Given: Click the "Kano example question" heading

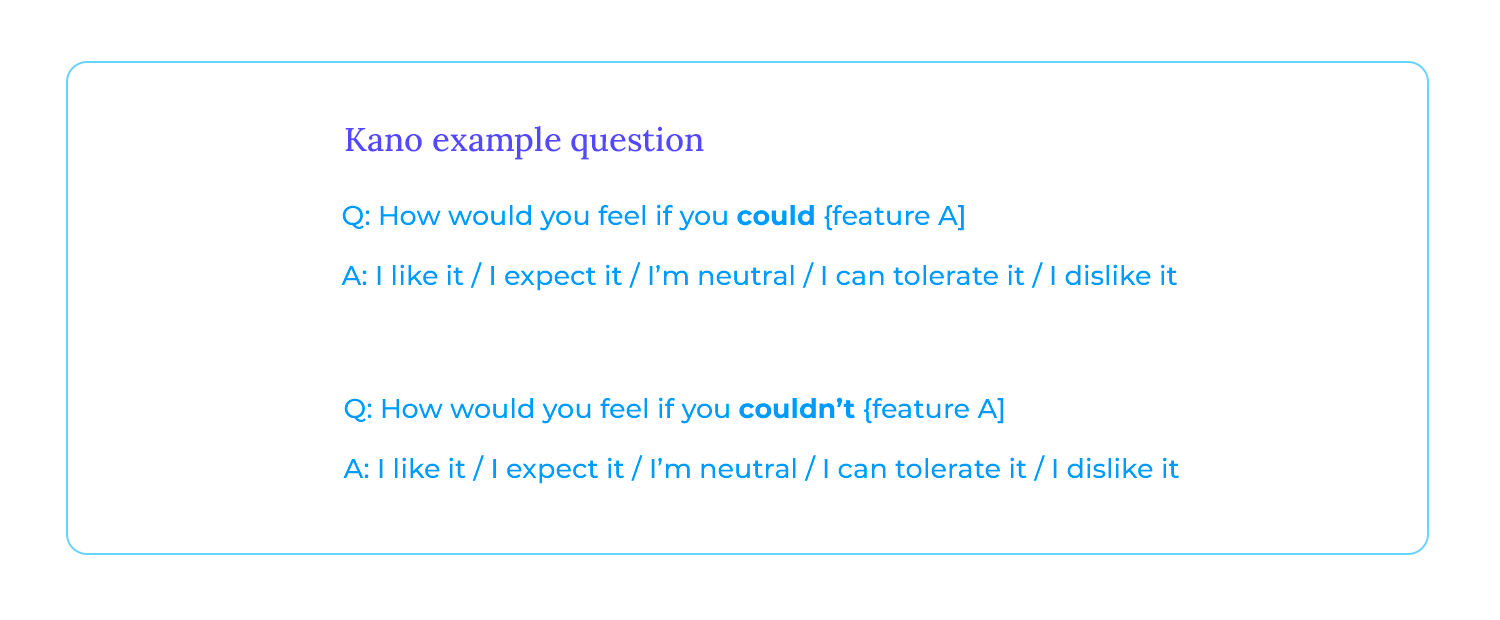Looking at the screenshot, I should 524,141.
